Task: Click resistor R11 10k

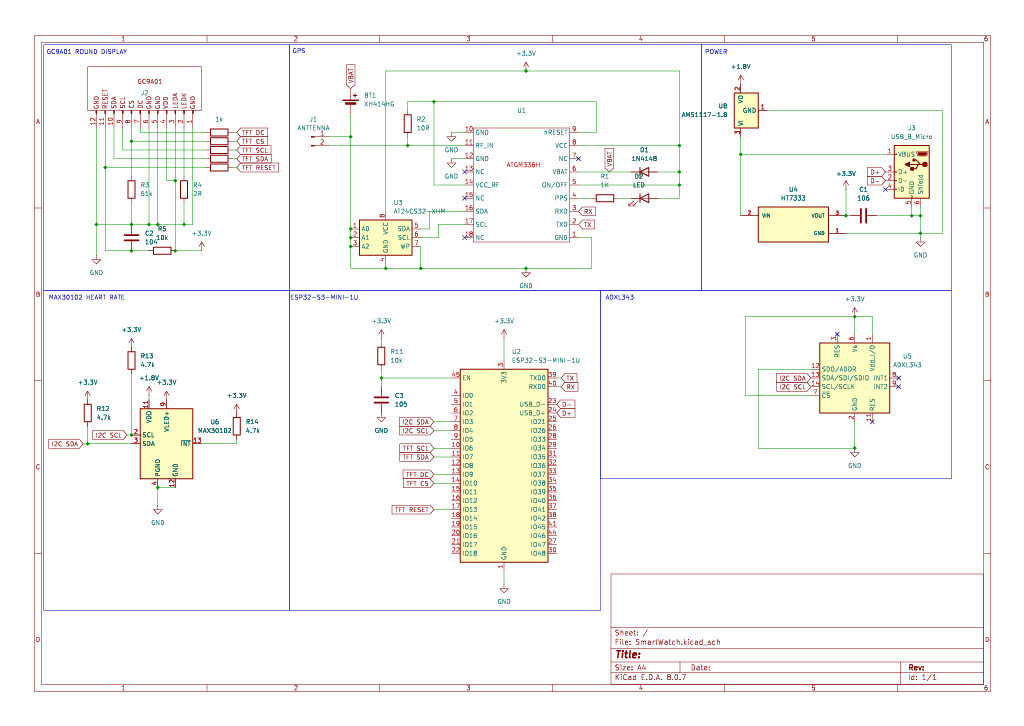Action: (382, 355)
